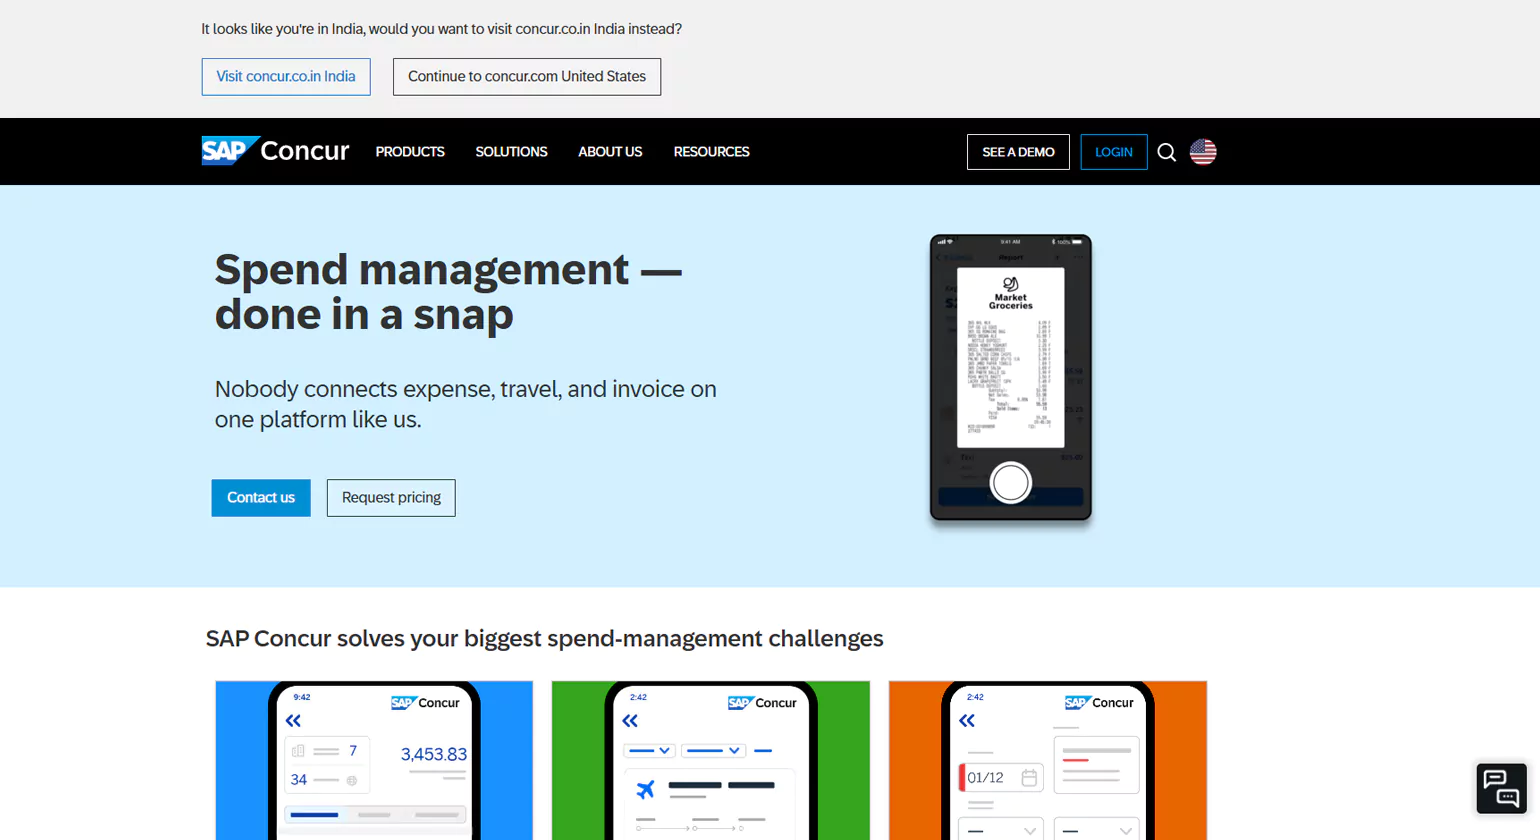Open the RESOURCES menu

(x=711, y=152)
